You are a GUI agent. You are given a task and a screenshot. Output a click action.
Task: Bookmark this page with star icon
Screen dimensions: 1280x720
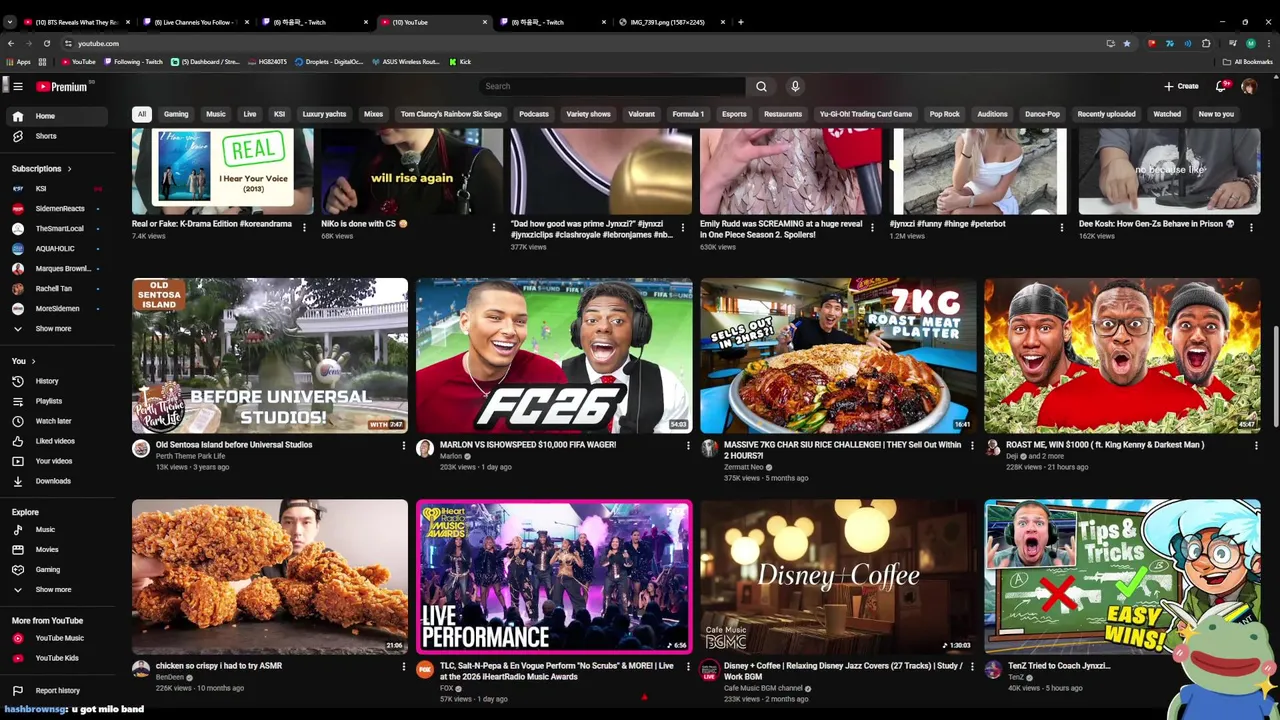click(x=1127, y=43)
